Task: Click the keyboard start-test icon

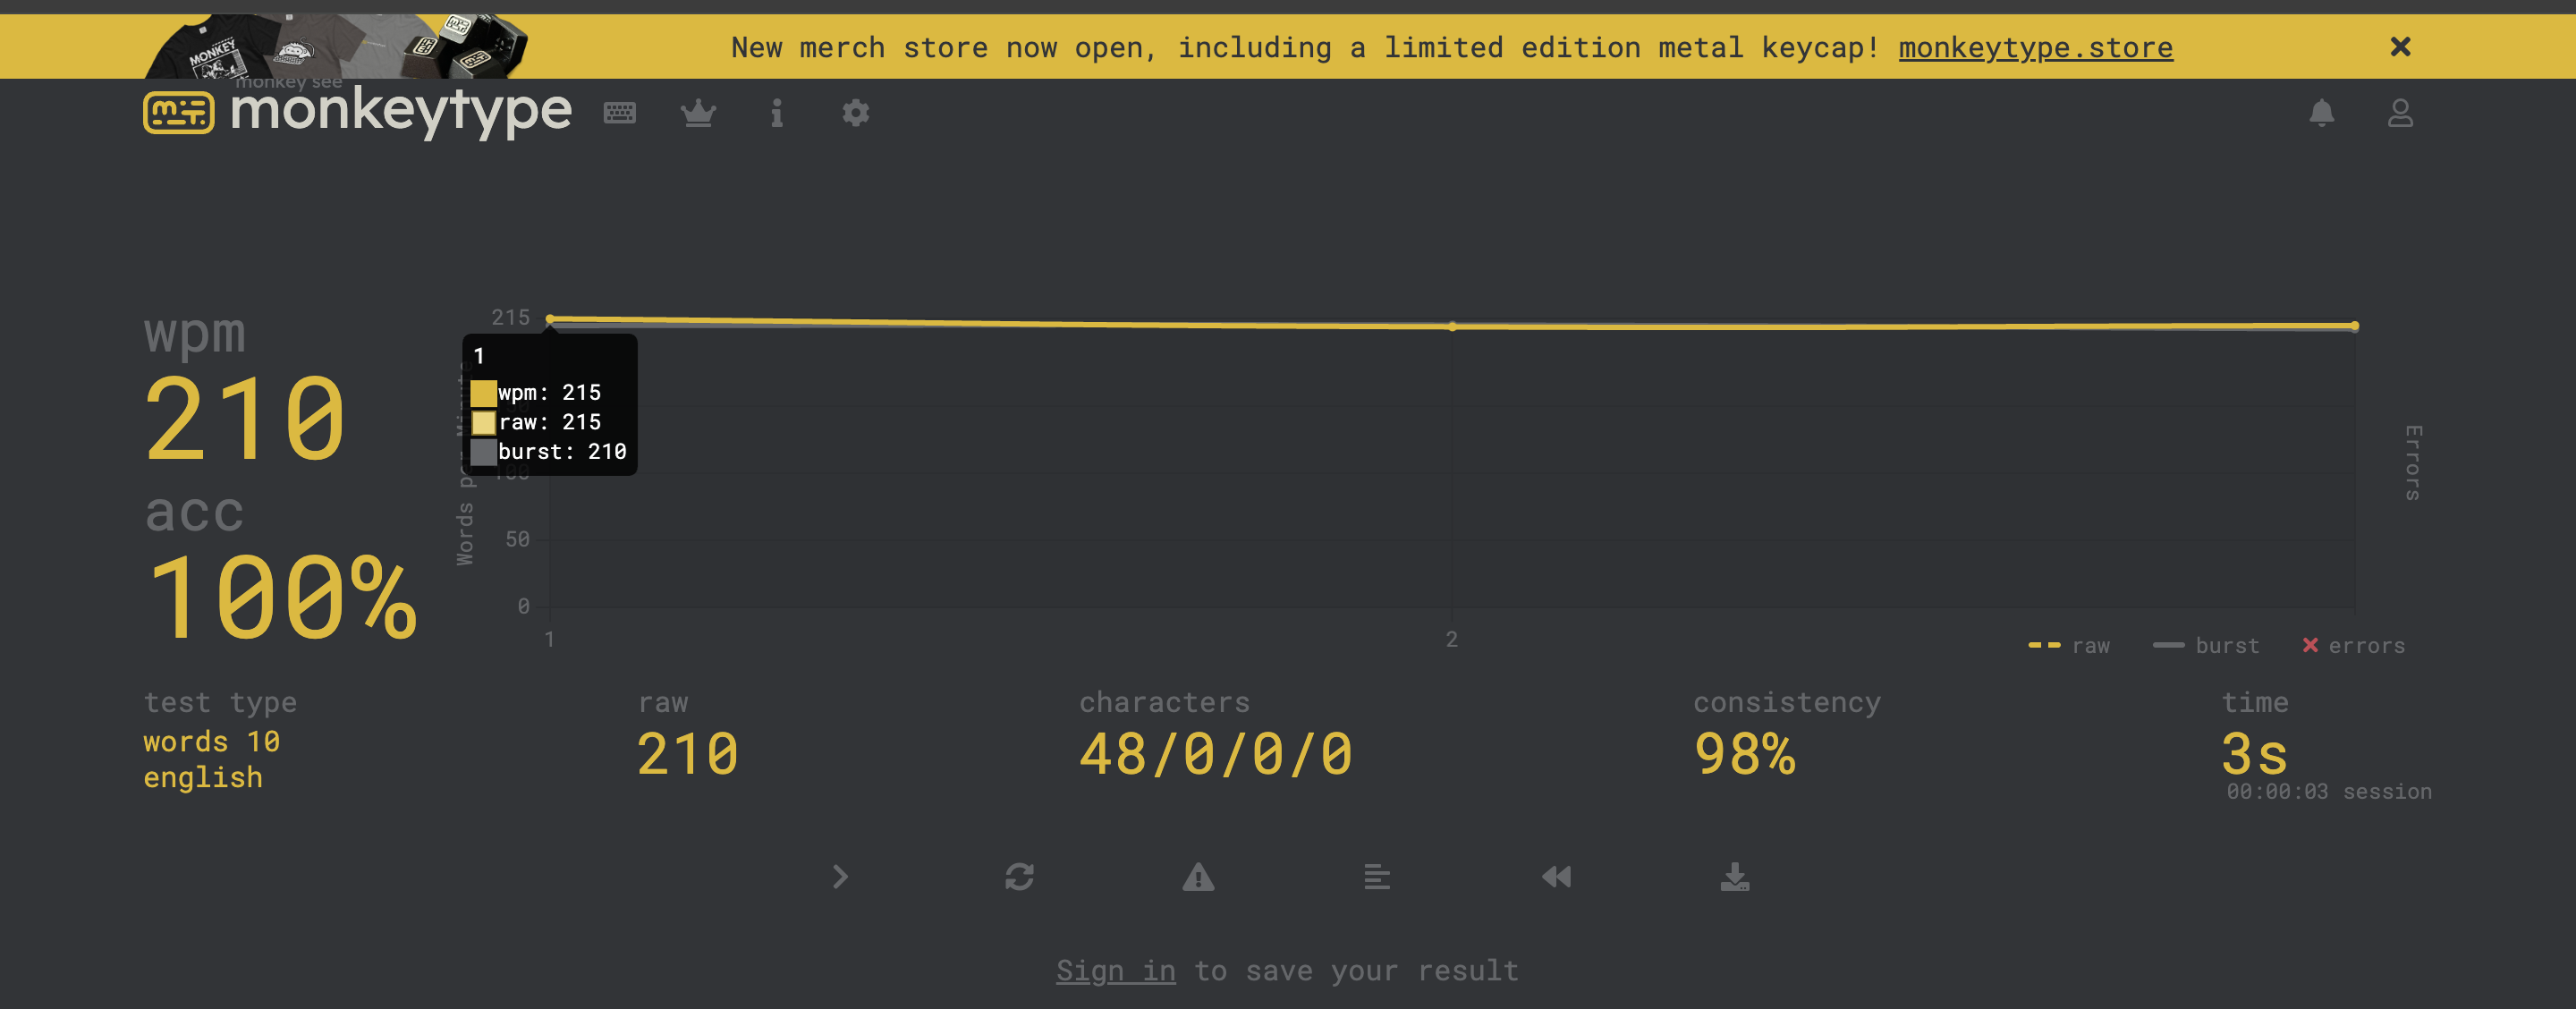Action: (x=619, y=113)
